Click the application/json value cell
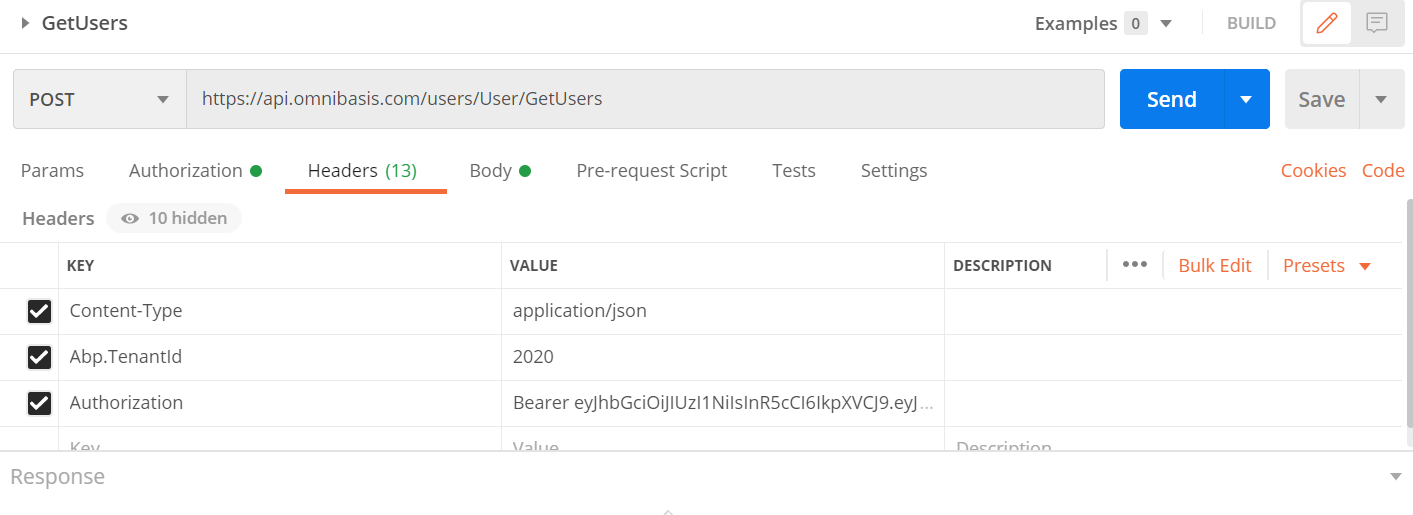Viewport: 1413px width, 515px height. [723, 311]
